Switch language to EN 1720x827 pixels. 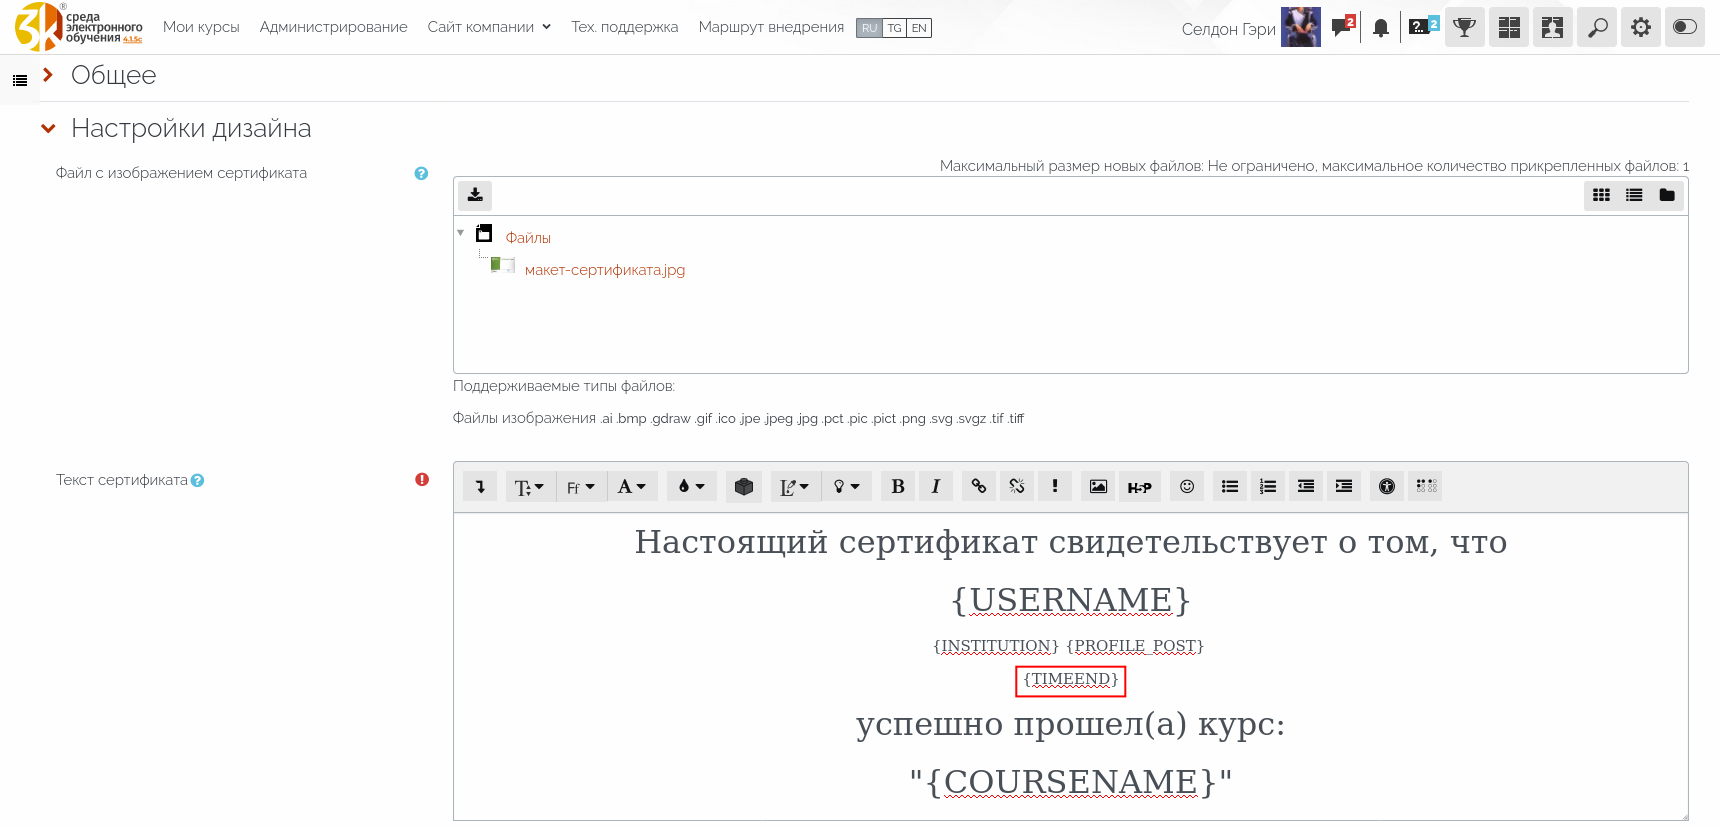pyautogui.click(x=919, y=28)
